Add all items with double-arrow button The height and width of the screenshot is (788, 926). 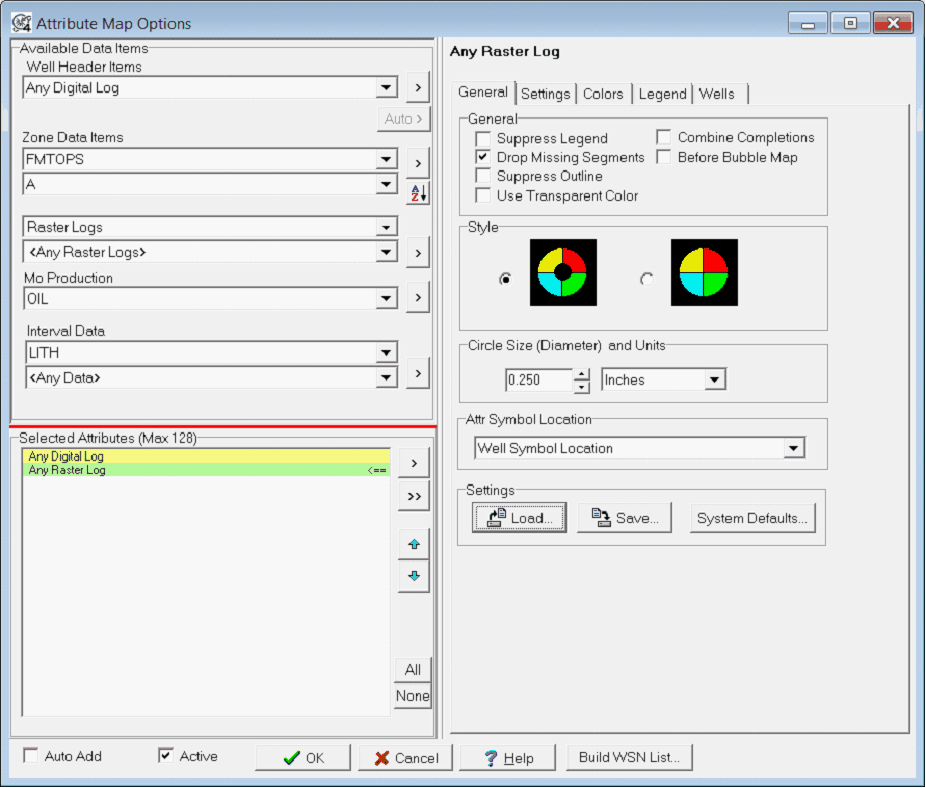tap(413, 496)
